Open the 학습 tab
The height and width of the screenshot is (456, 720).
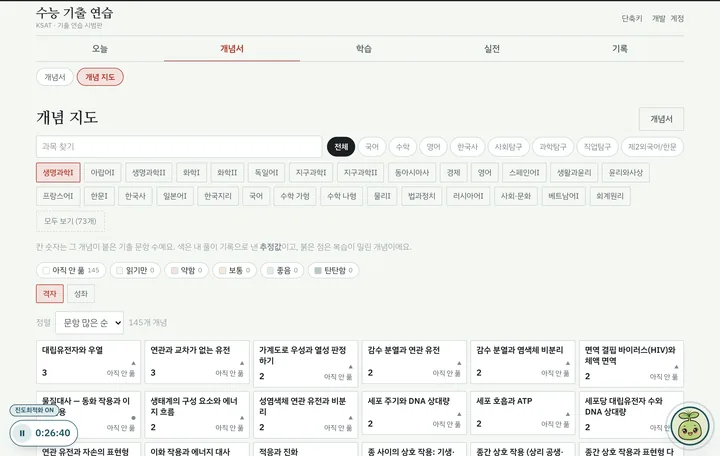364,49
